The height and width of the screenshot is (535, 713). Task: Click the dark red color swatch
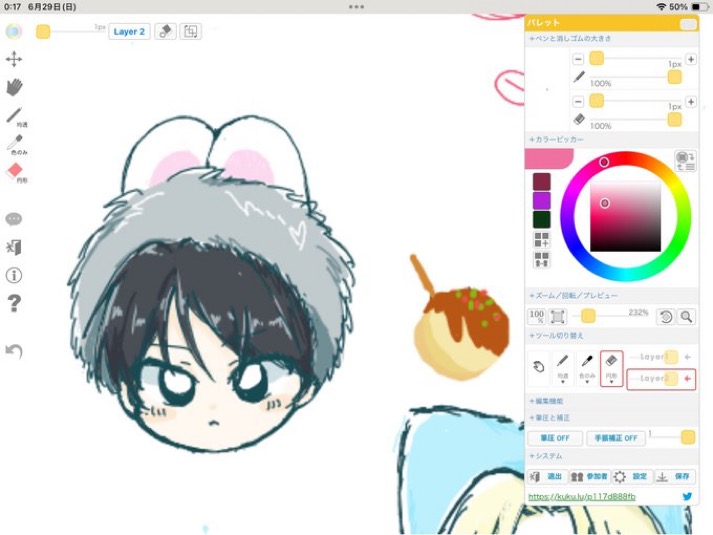(542, 181)
